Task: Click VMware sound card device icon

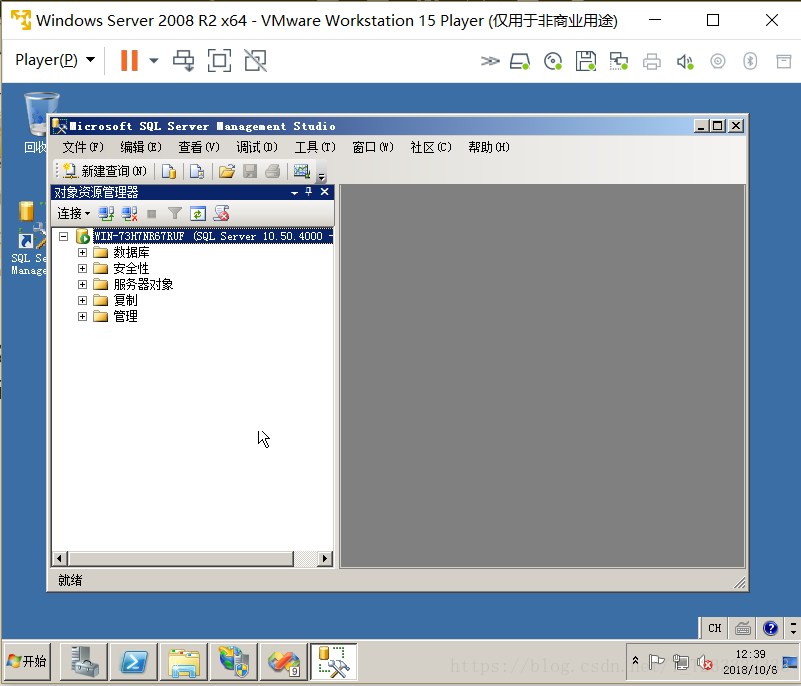Action: (685, 62)
